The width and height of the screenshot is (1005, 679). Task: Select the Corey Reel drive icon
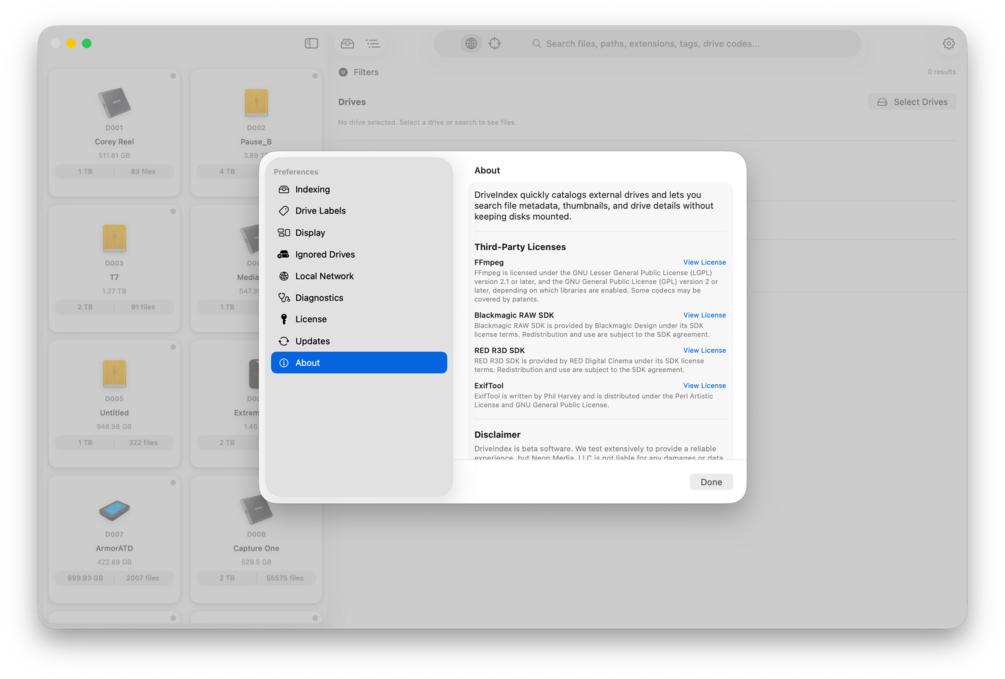pyautogui.click(x=114, y=103)
